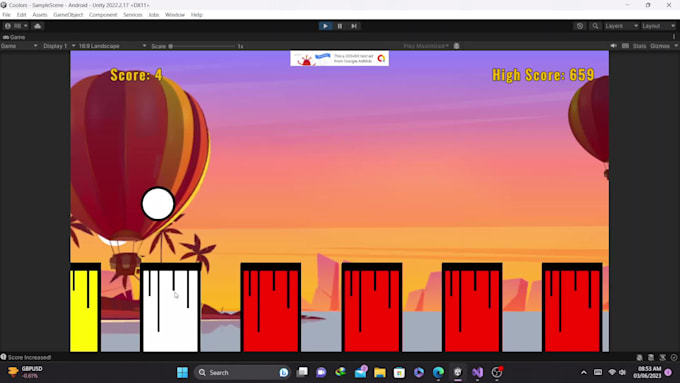Open the GBPUSD widget on taskbar

(x=26, y=373)
